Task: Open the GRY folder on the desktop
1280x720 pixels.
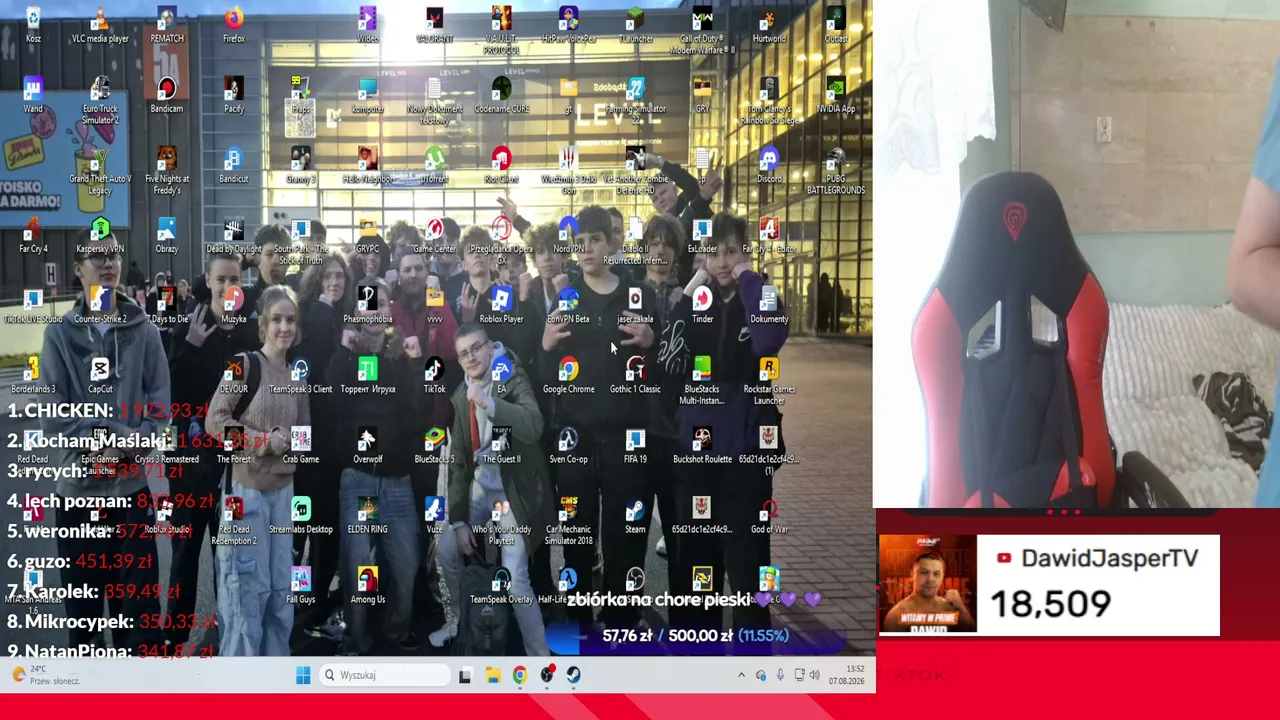Action: click(x=702, y=96)
